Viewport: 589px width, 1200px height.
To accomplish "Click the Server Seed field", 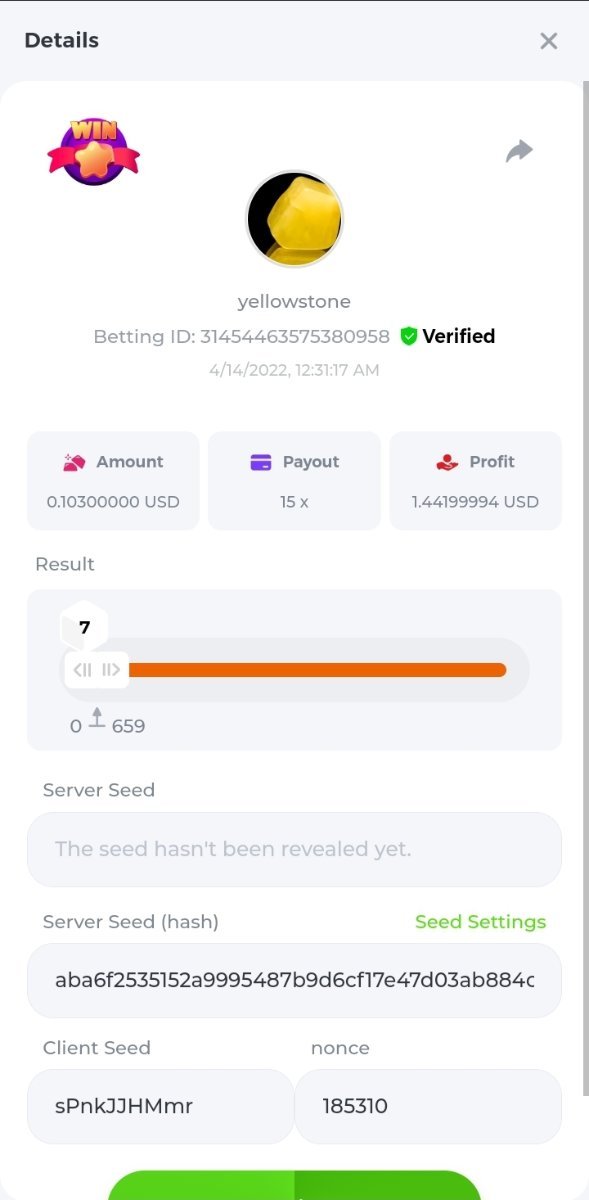I will click(x=294, y=849).
